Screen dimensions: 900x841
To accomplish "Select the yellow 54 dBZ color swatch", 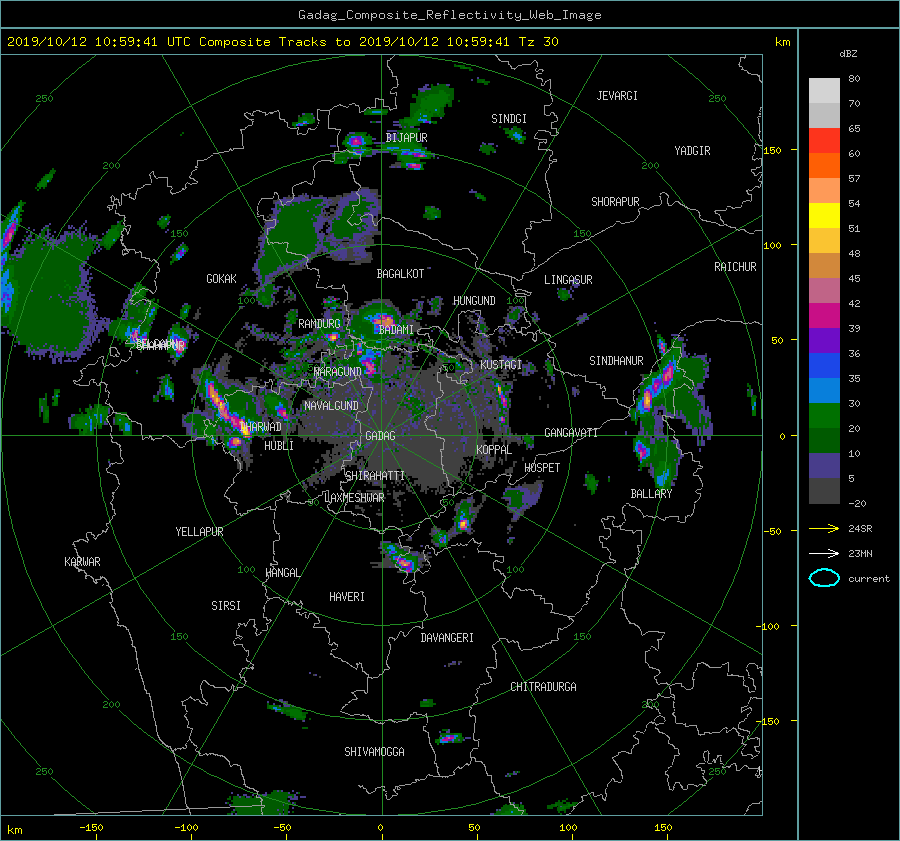I will [x=824, y=215].
